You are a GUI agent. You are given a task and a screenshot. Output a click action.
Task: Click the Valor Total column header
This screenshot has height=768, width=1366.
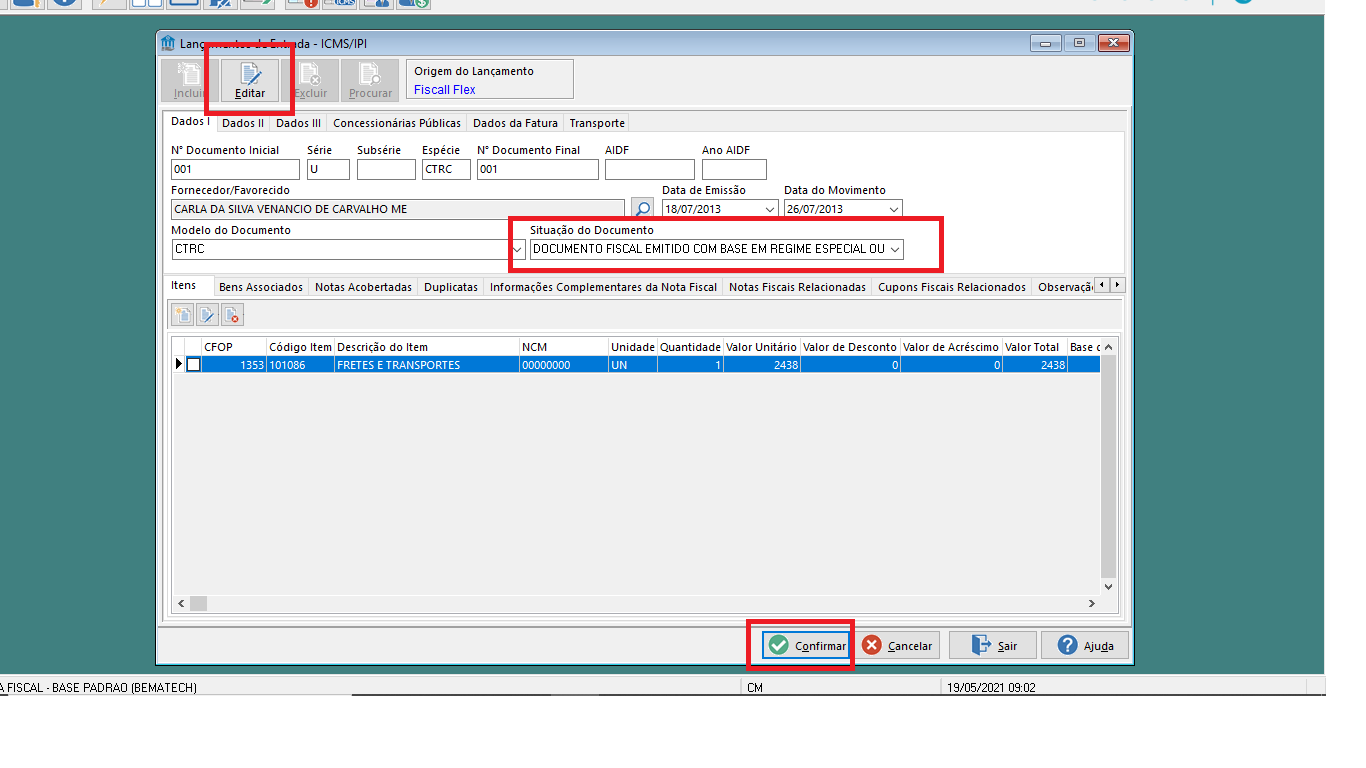click(x=1035, y=347)
